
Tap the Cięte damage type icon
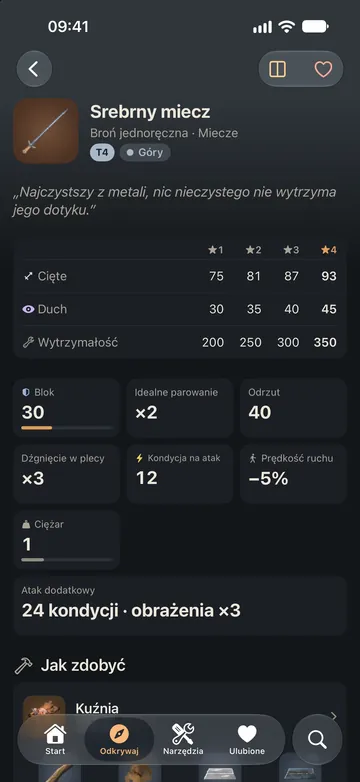tap(28, 276)
